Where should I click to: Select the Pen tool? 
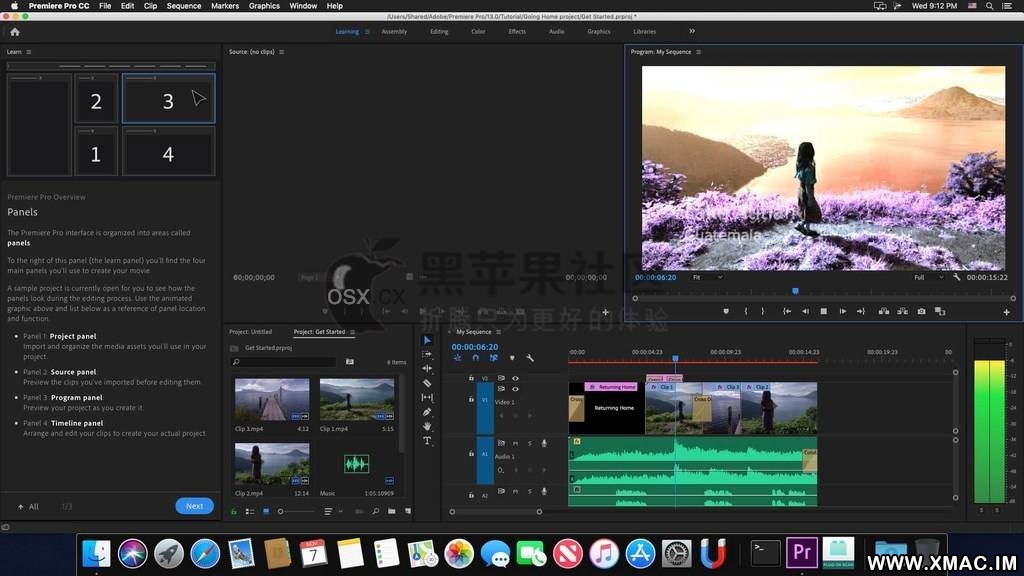tap(427, 411)
